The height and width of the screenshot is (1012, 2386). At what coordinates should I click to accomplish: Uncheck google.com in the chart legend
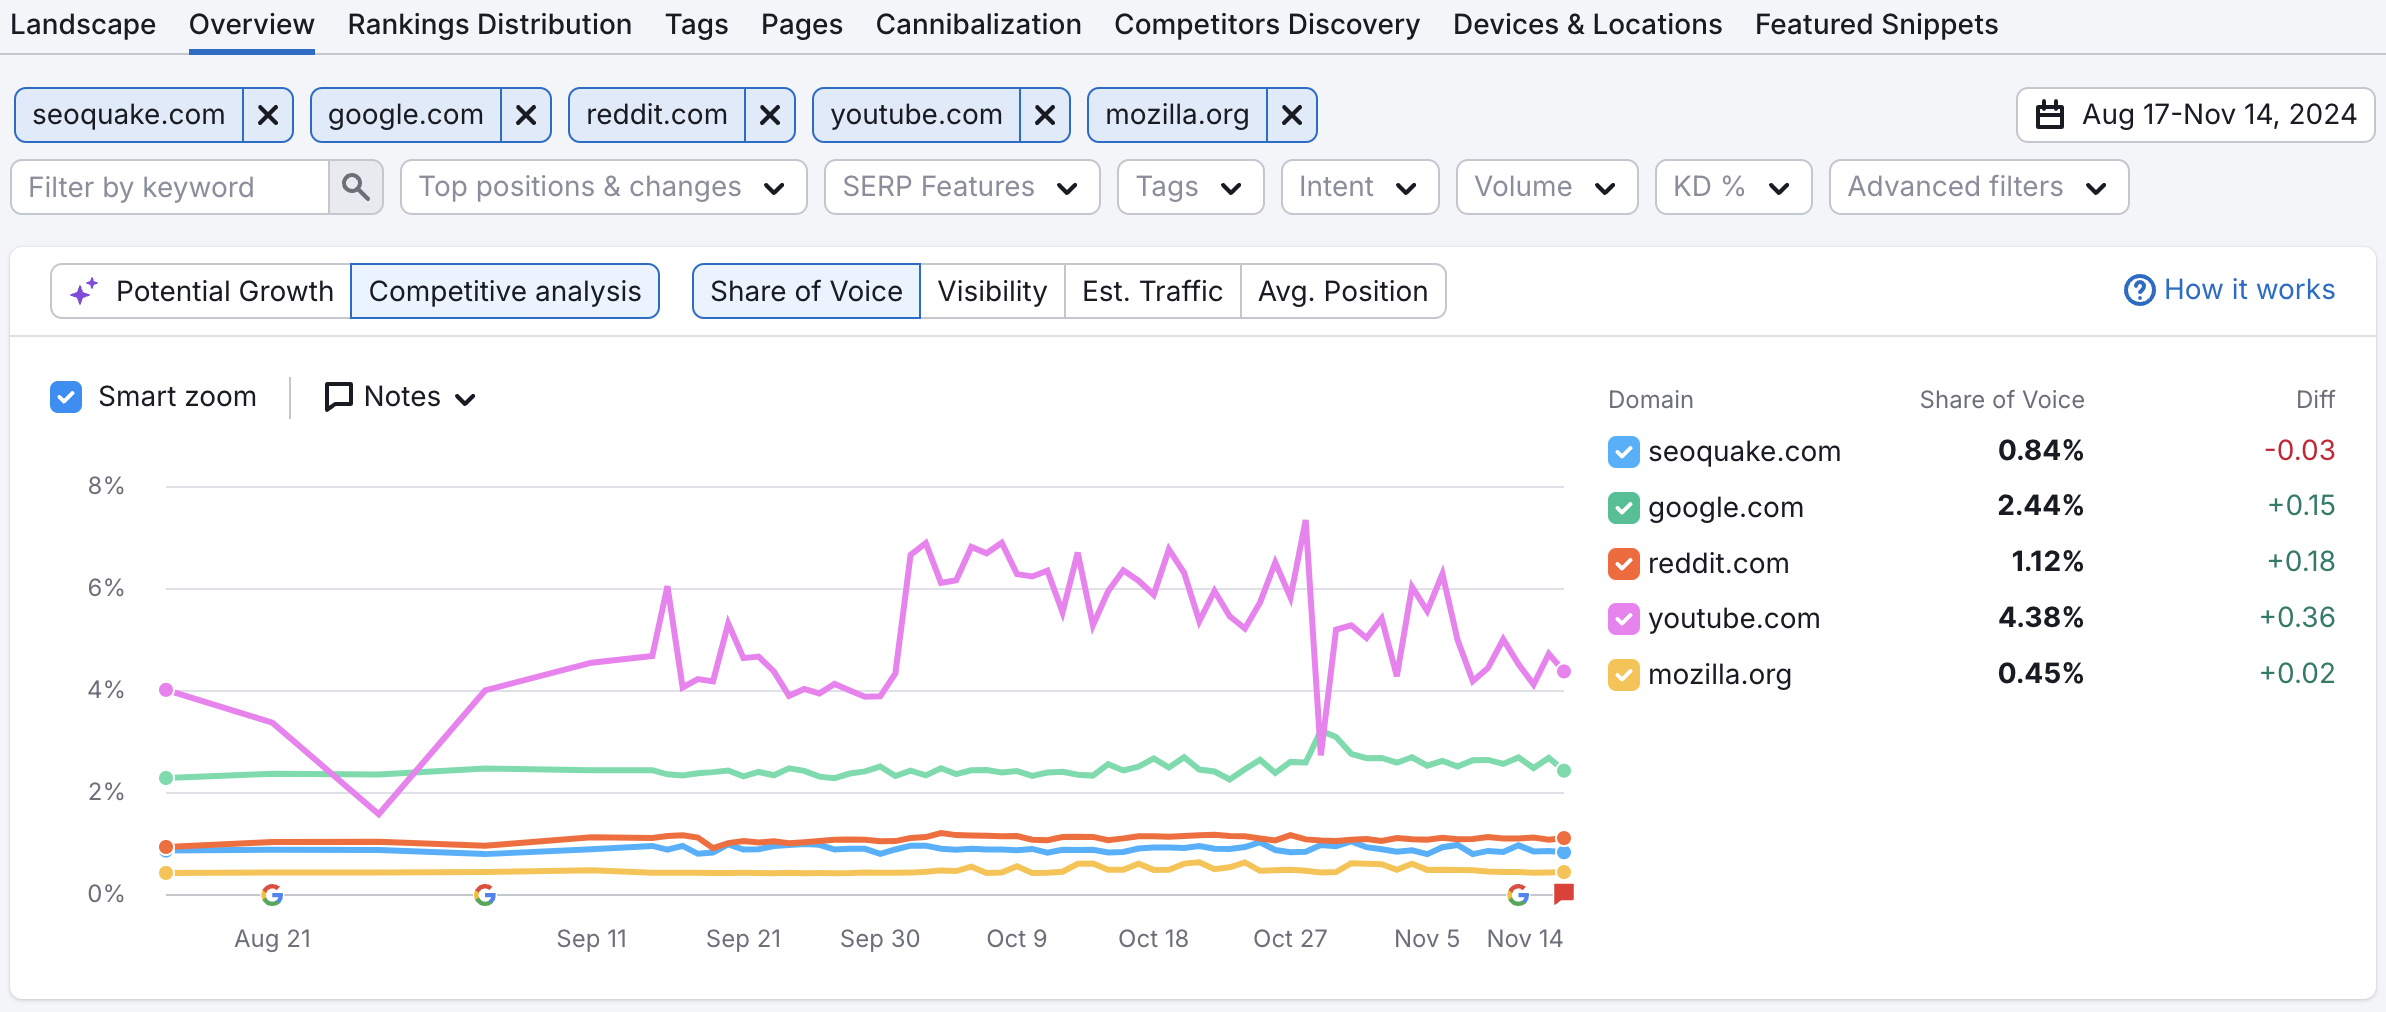(1623, 508)
